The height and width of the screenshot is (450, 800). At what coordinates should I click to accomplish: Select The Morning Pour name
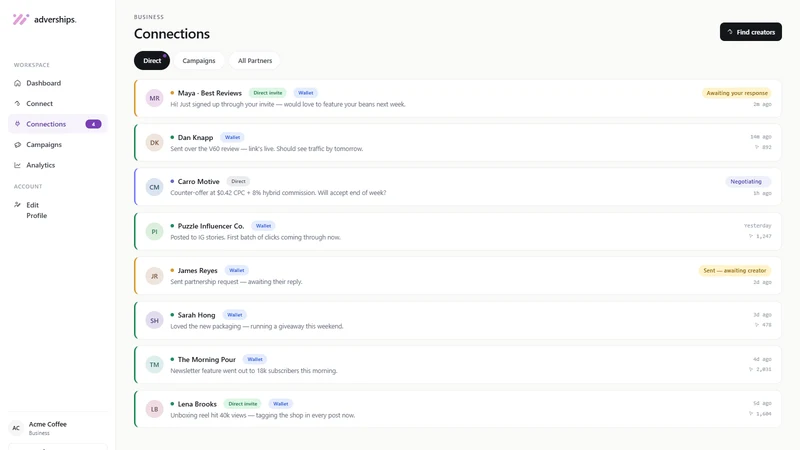pyautogui.click(x=207, y=359)
